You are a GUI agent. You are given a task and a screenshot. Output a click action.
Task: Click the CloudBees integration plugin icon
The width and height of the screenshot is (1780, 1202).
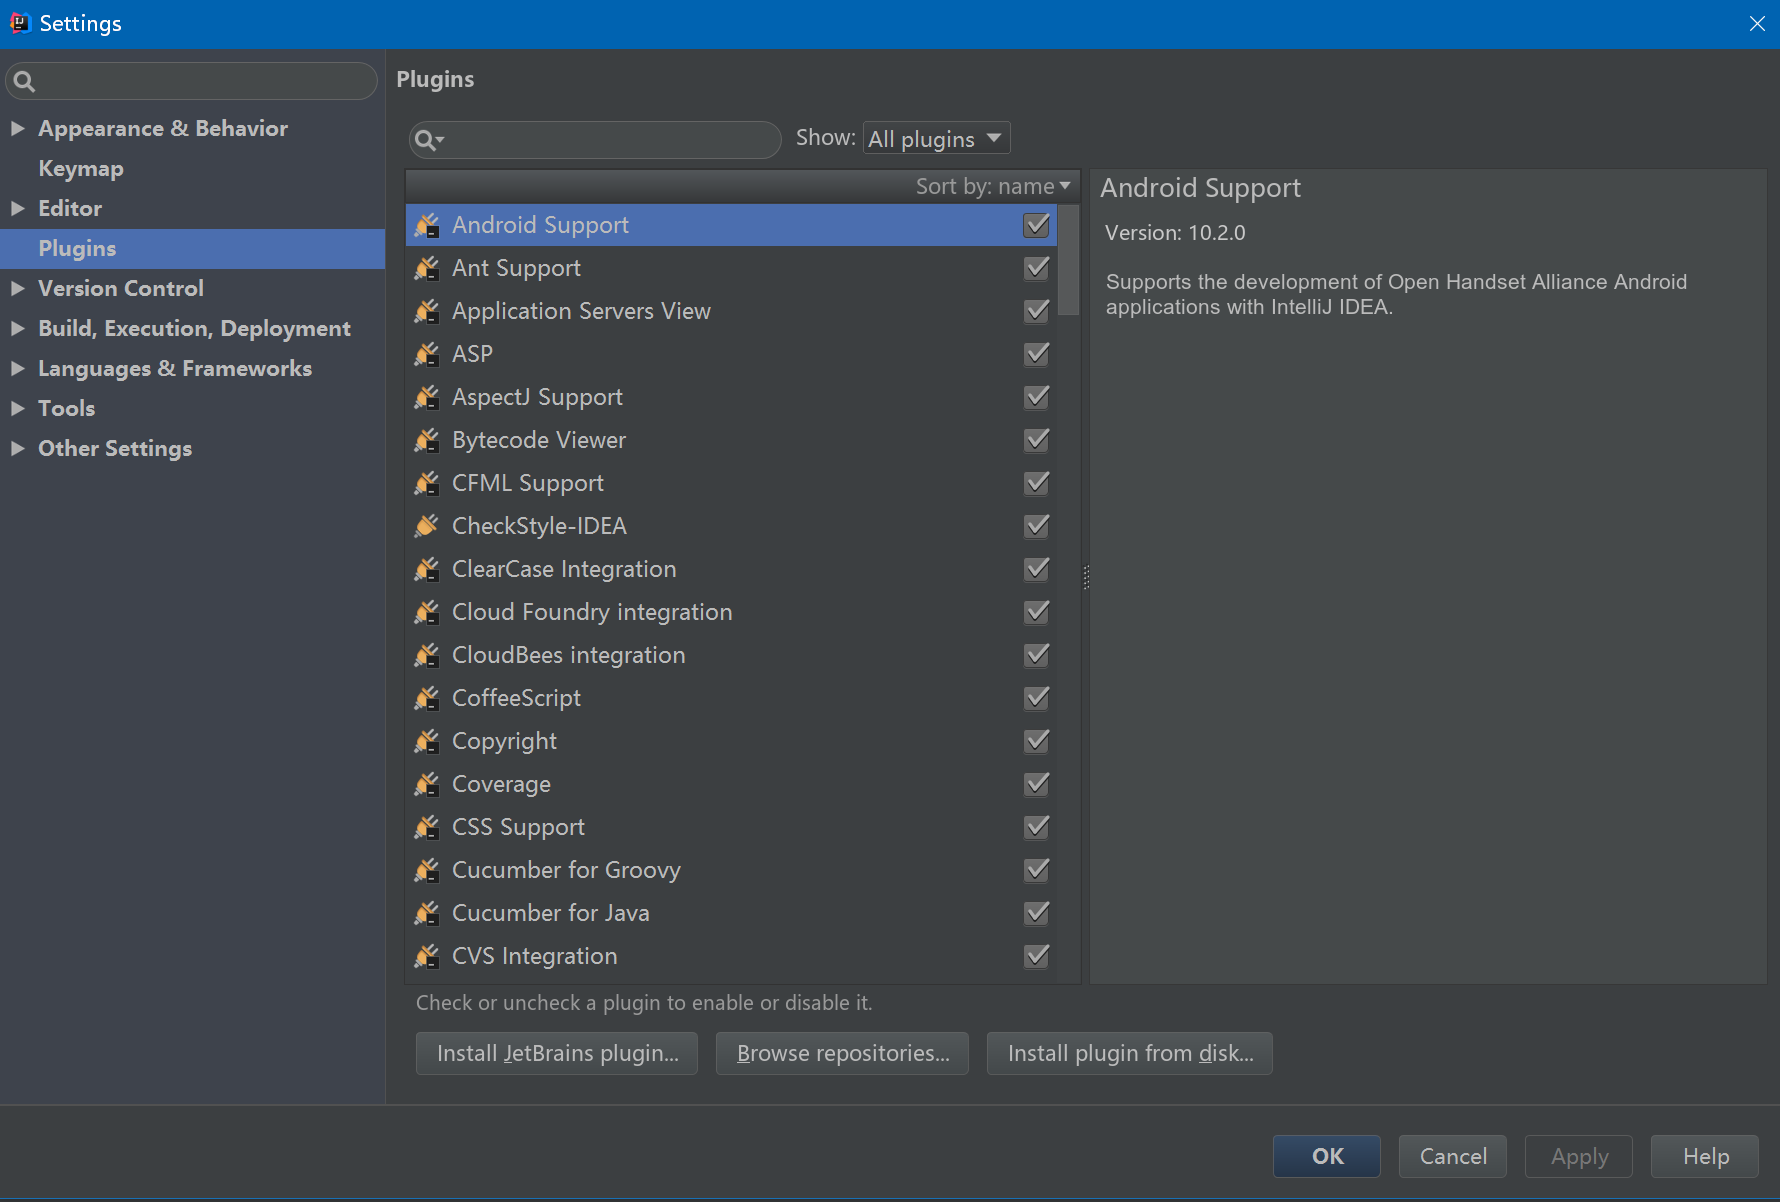tap(427, 656)
